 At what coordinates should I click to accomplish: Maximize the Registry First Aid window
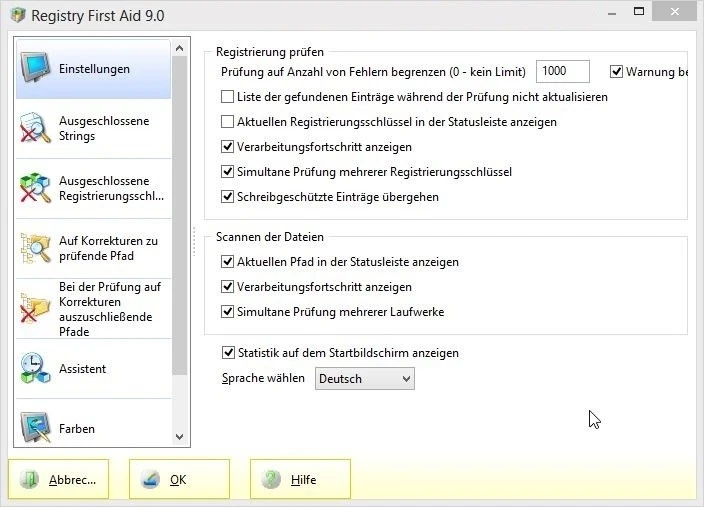pos(638,12)
